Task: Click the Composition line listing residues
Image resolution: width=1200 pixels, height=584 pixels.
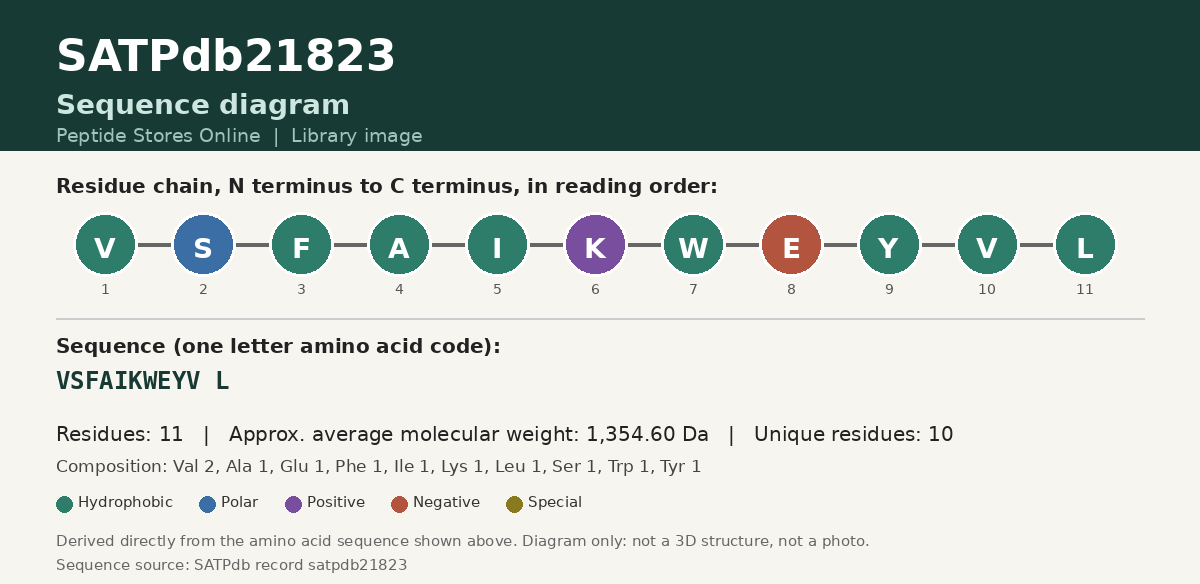Action: 379,467
